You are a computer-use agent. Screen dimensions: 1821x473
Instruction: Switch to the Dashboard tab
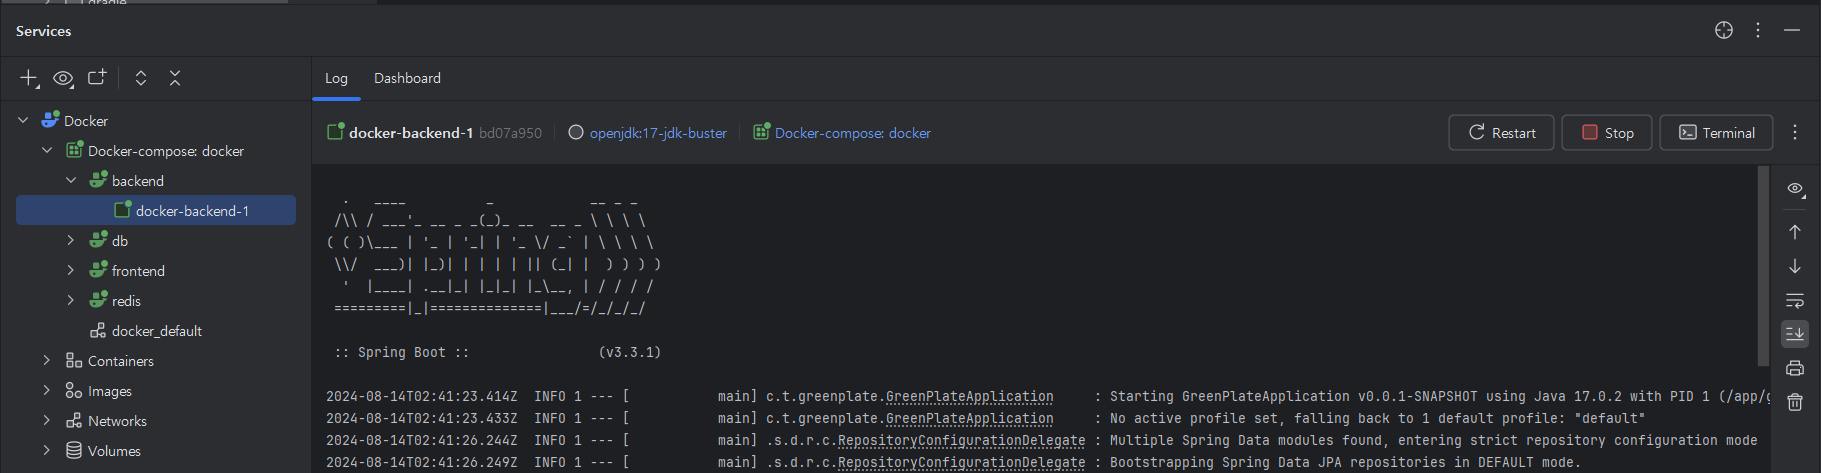(x=407, y=78)
